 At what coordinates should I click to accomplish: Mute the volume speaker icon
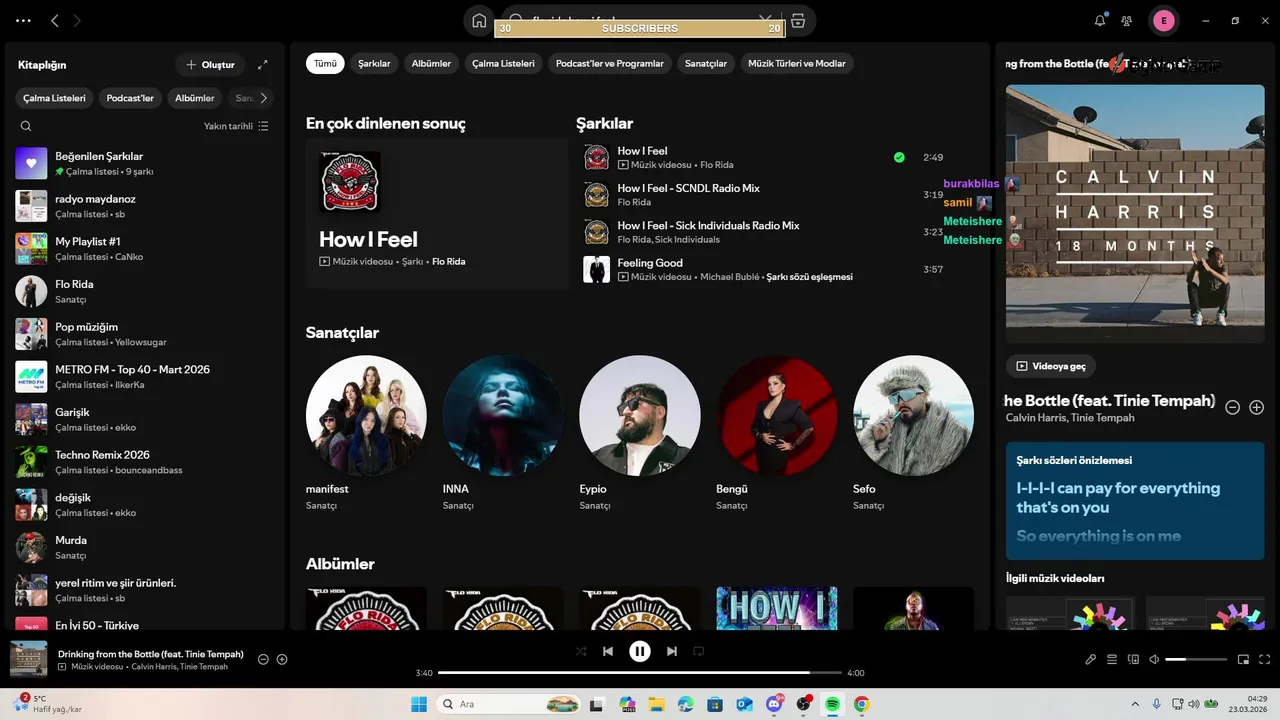pyautogui.click(x=1154, y=659)
